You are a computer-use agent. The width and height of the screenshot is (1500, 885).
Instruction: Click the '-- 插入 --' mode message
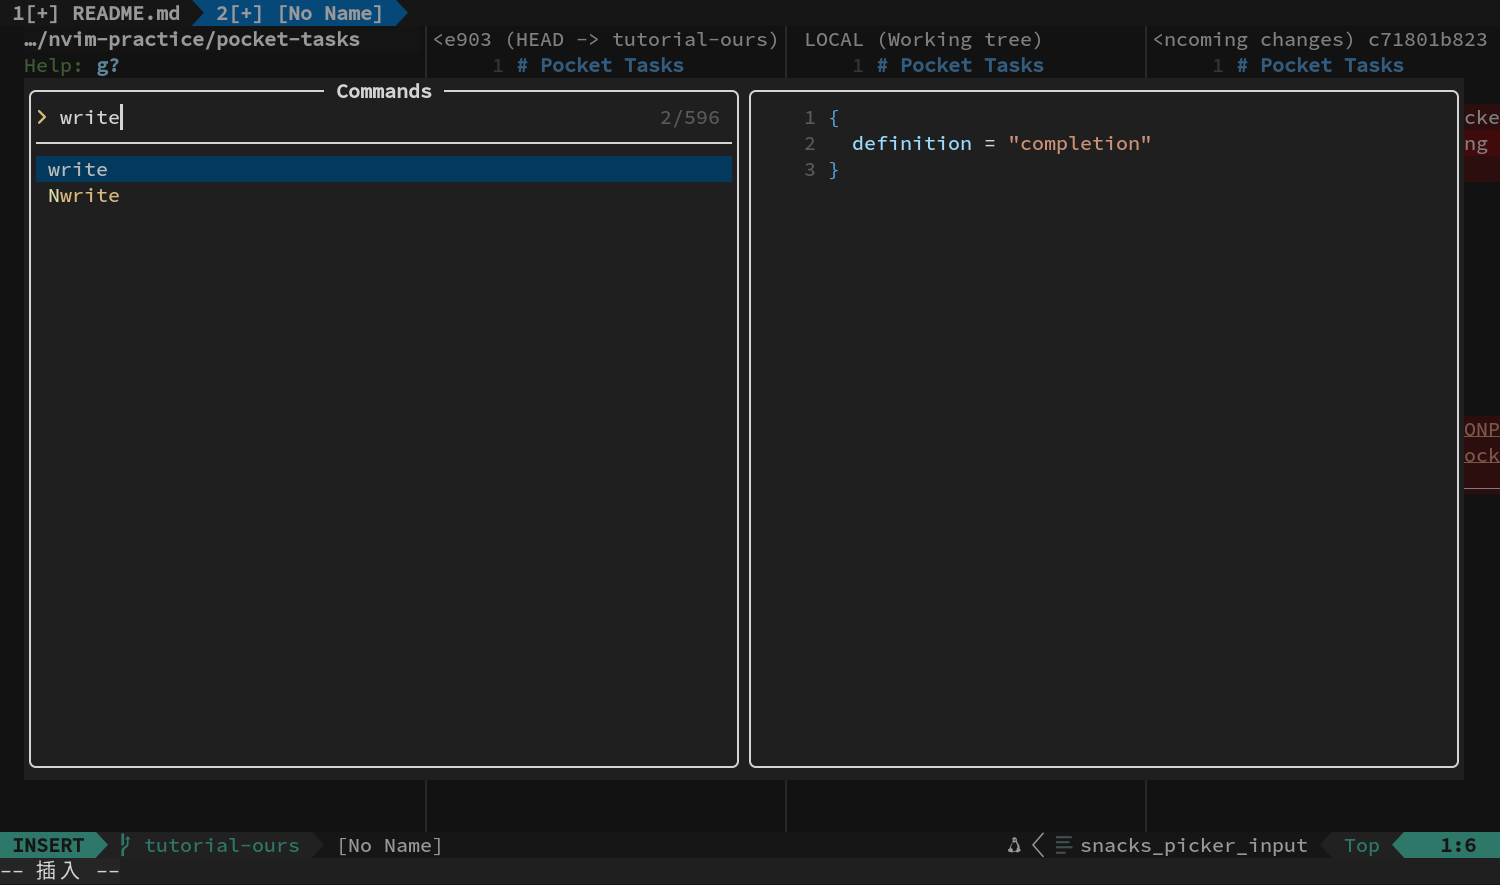click(60, 871)
